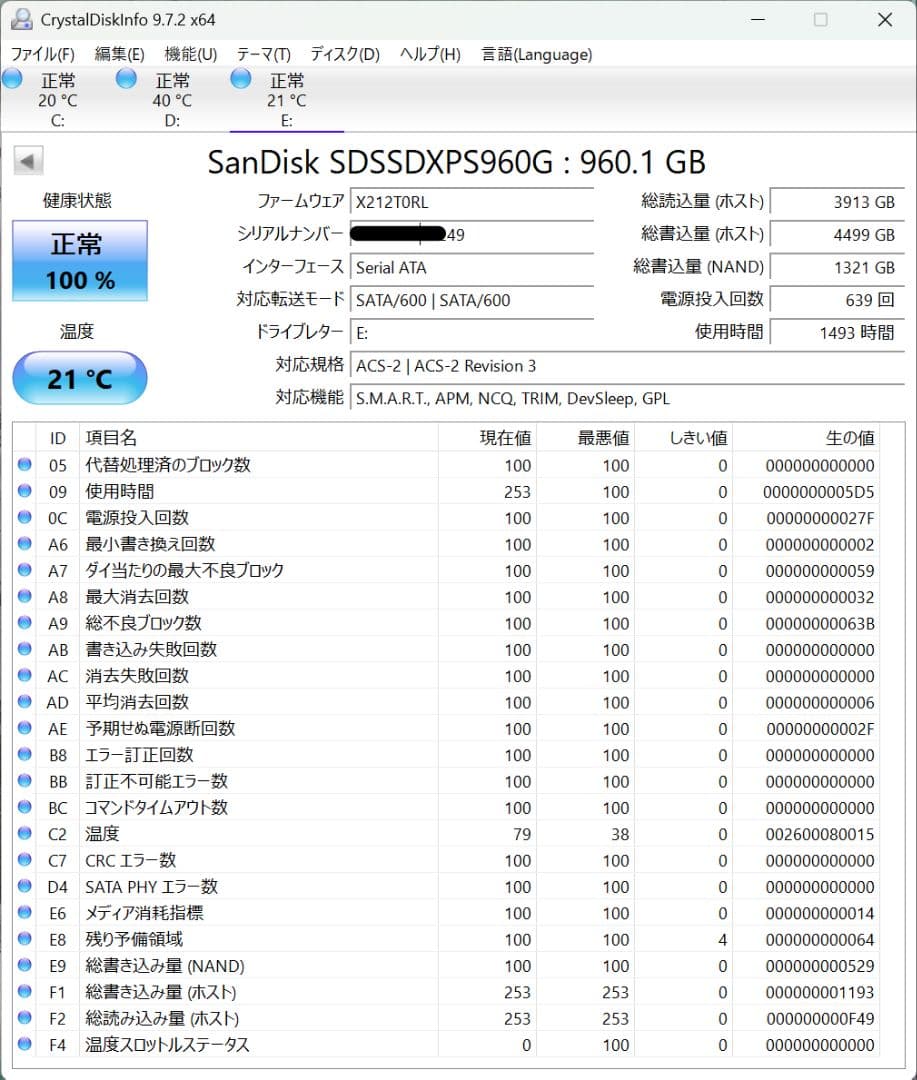917x1080 pixels.
Task: Open the テーマ menu
Action: [263, 55]
